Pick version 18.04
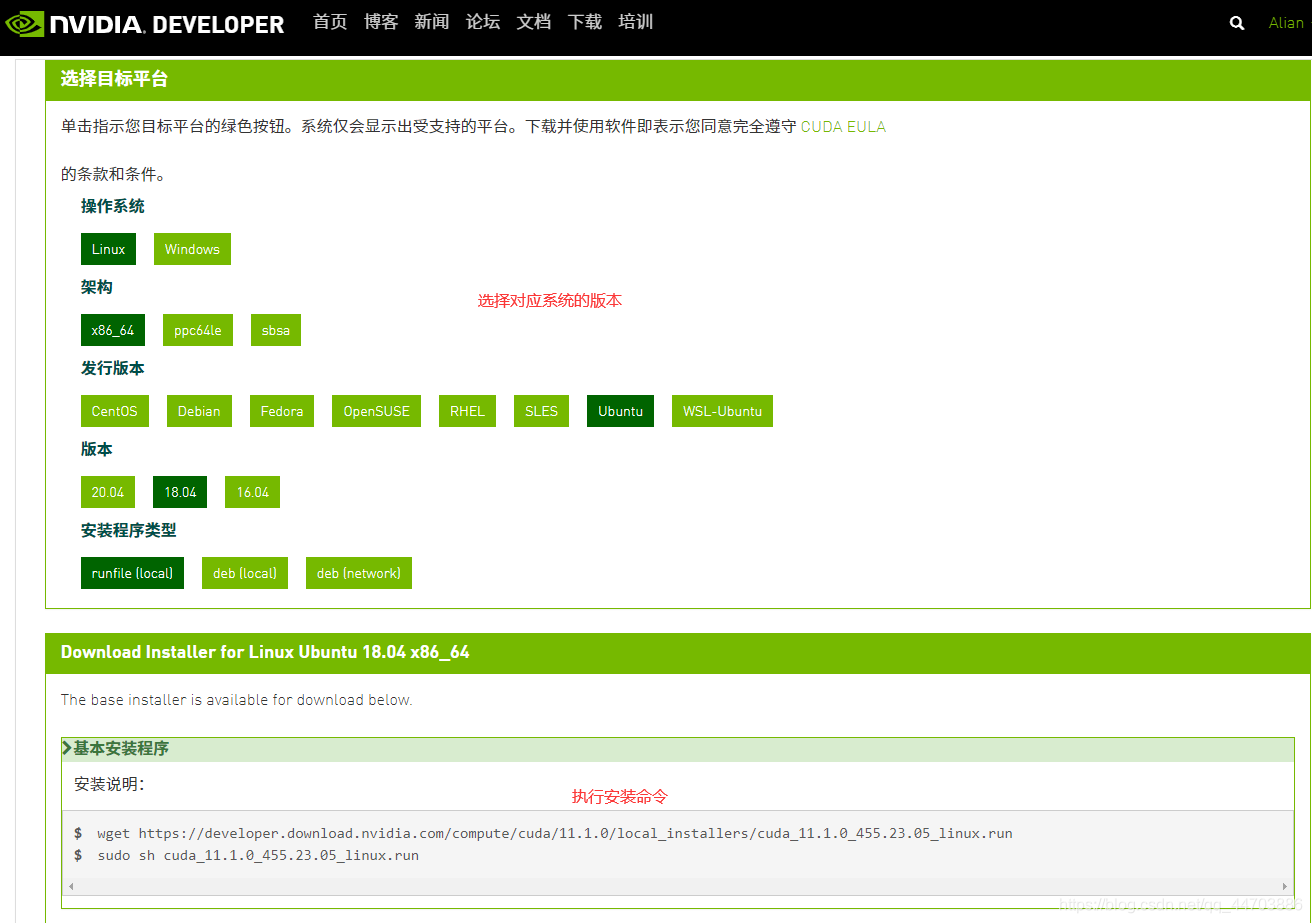 (x=180, y=492)
